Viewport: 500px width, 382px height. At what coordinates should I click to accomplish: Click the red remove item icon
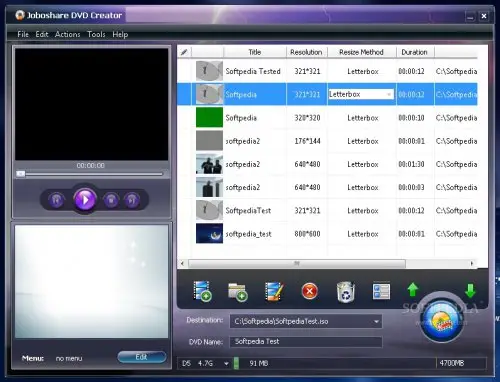[310, 291]
